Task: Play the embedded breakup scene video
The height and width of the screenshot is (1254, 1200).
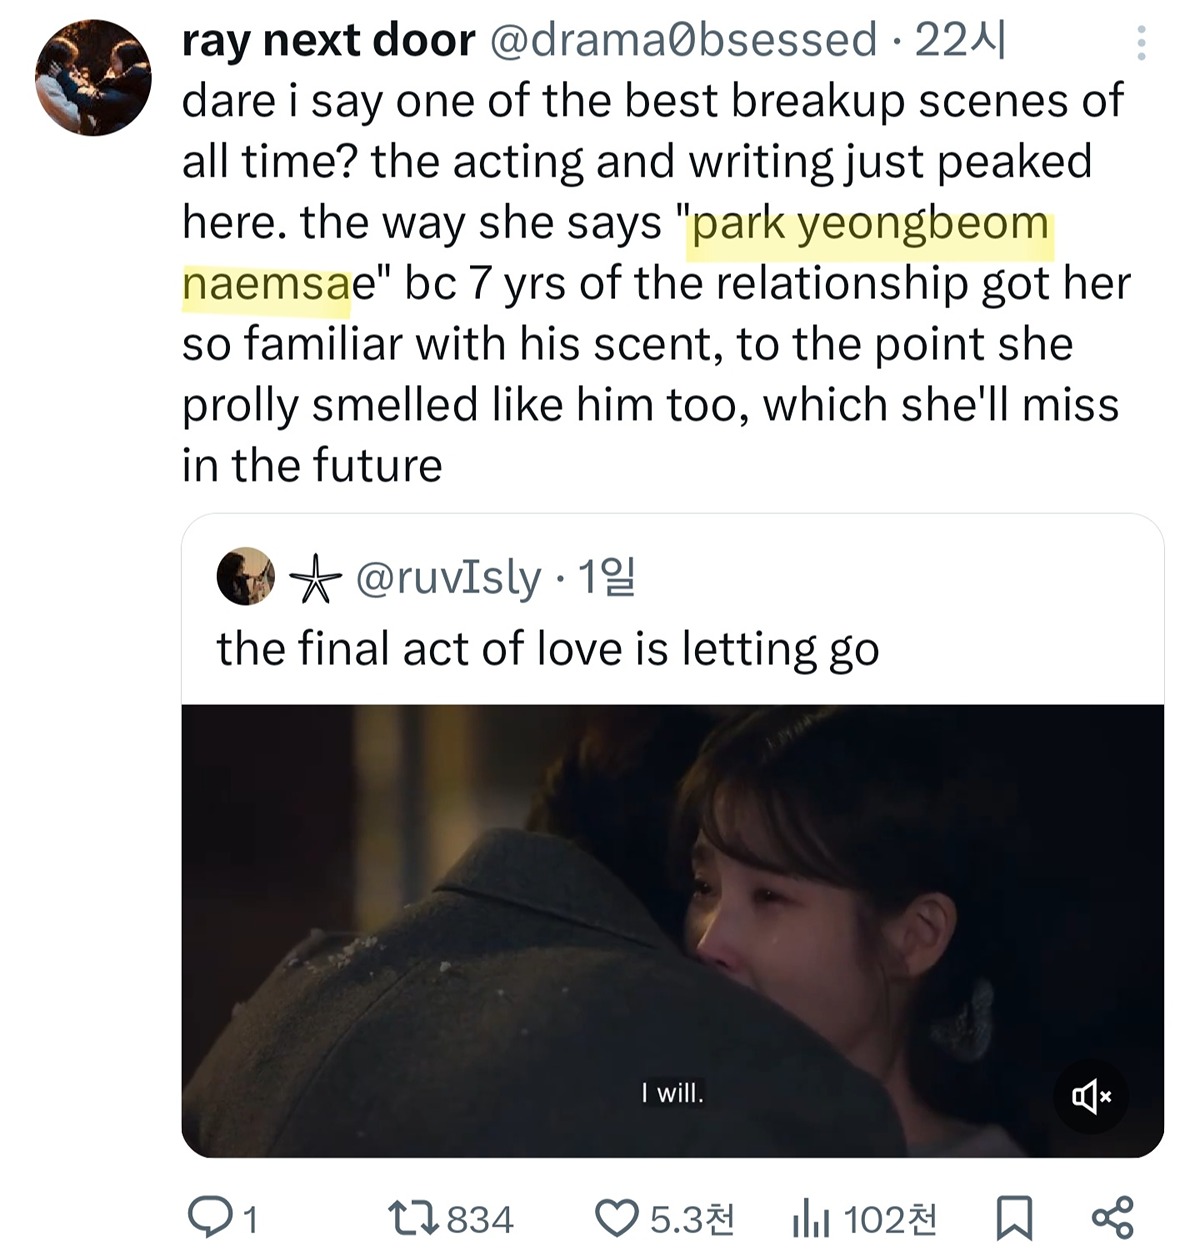Action: point(672,930)
